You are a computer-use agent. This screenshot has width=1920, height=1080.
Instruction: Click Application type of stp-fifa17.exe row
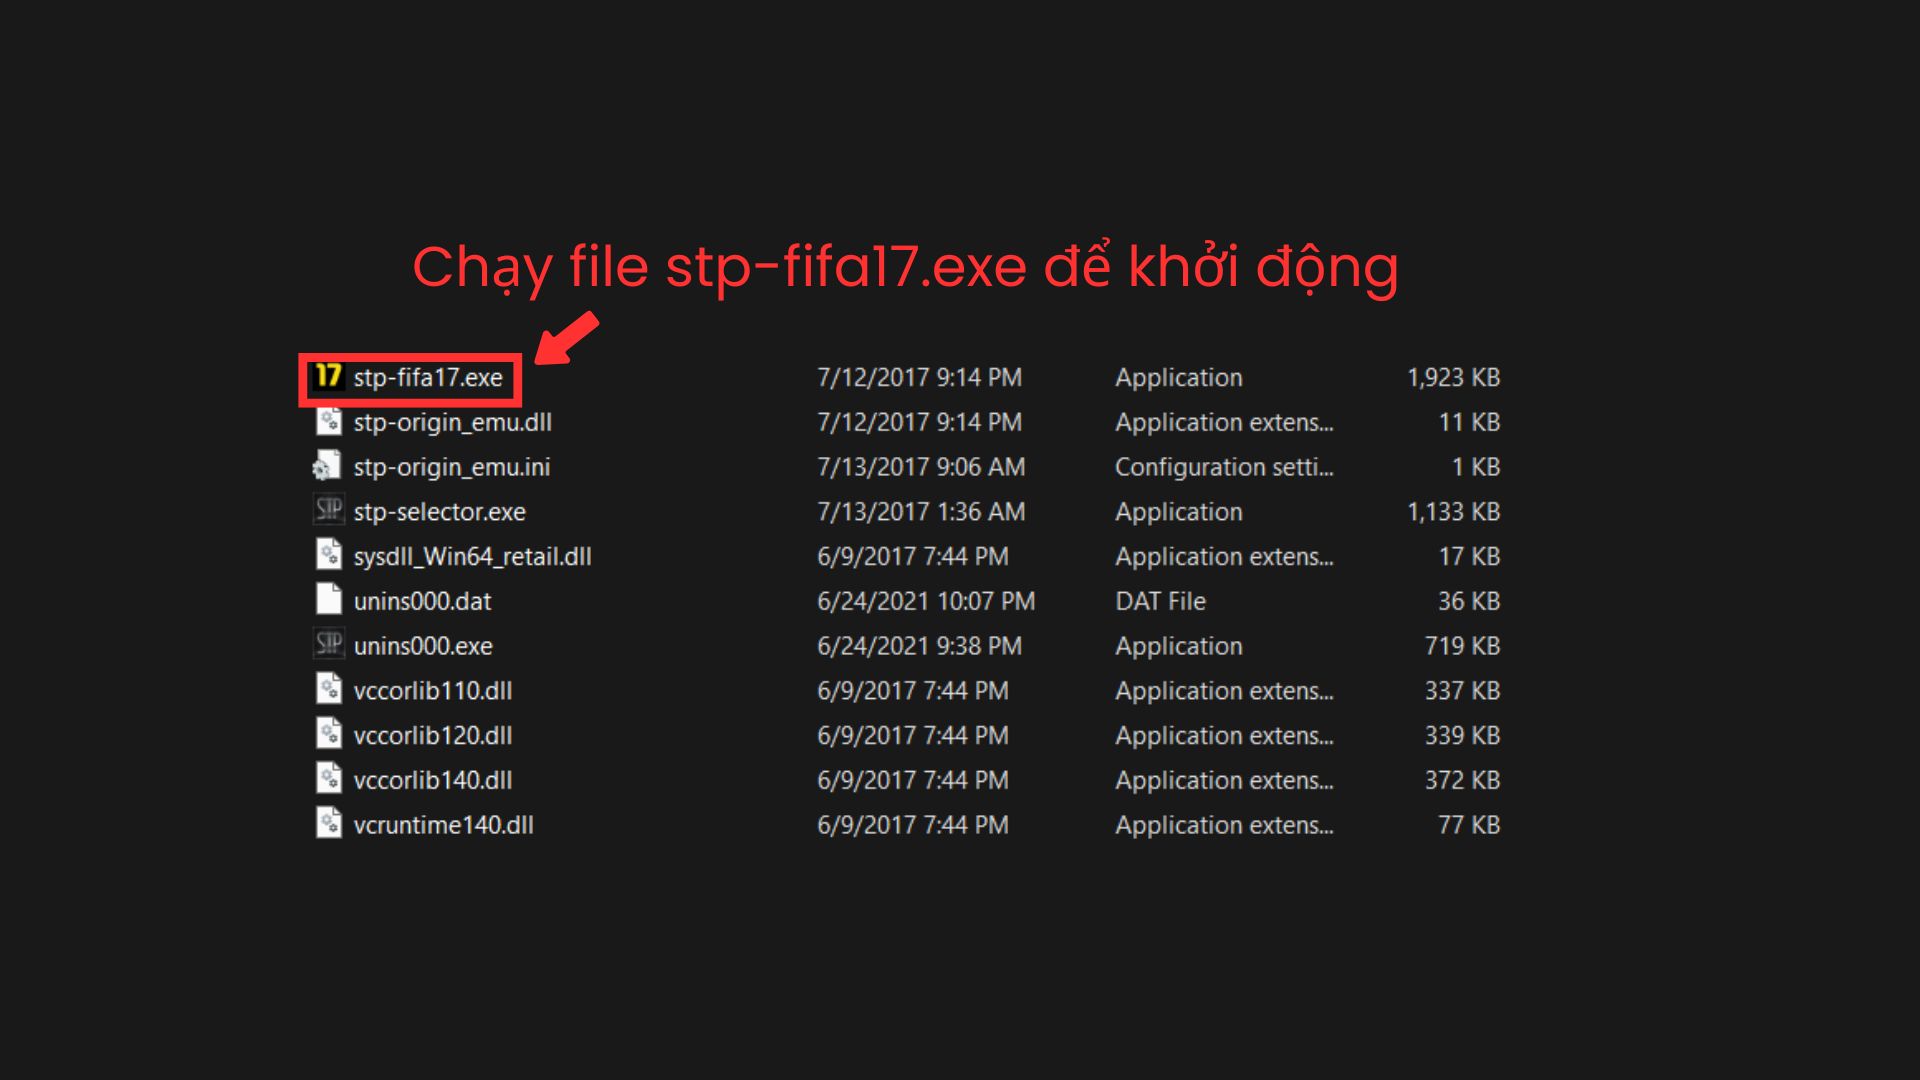[x=1179, y=378]
